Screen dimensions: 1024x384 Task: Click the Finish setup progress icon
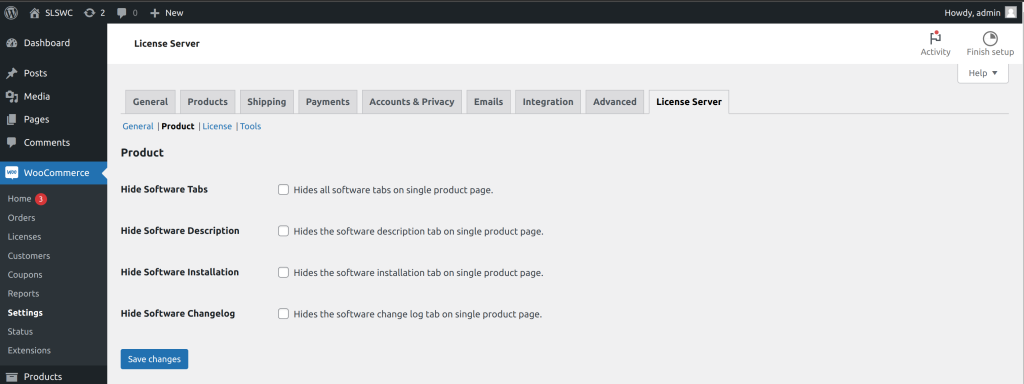click(990, 39)
